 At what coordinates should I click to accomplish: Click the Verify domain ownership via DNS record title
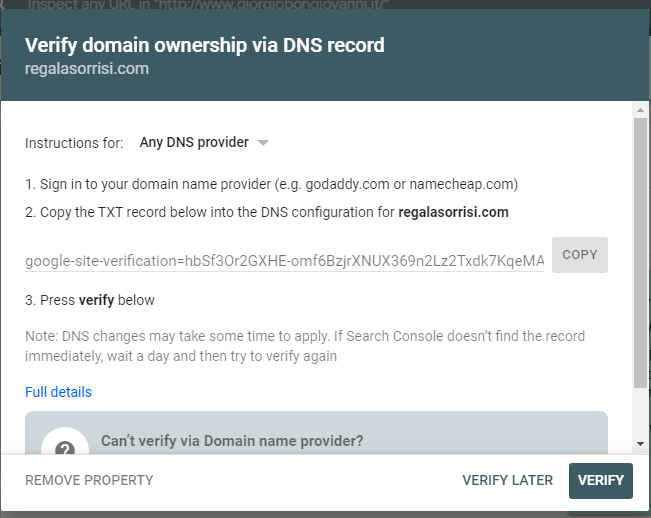(205, 45)
